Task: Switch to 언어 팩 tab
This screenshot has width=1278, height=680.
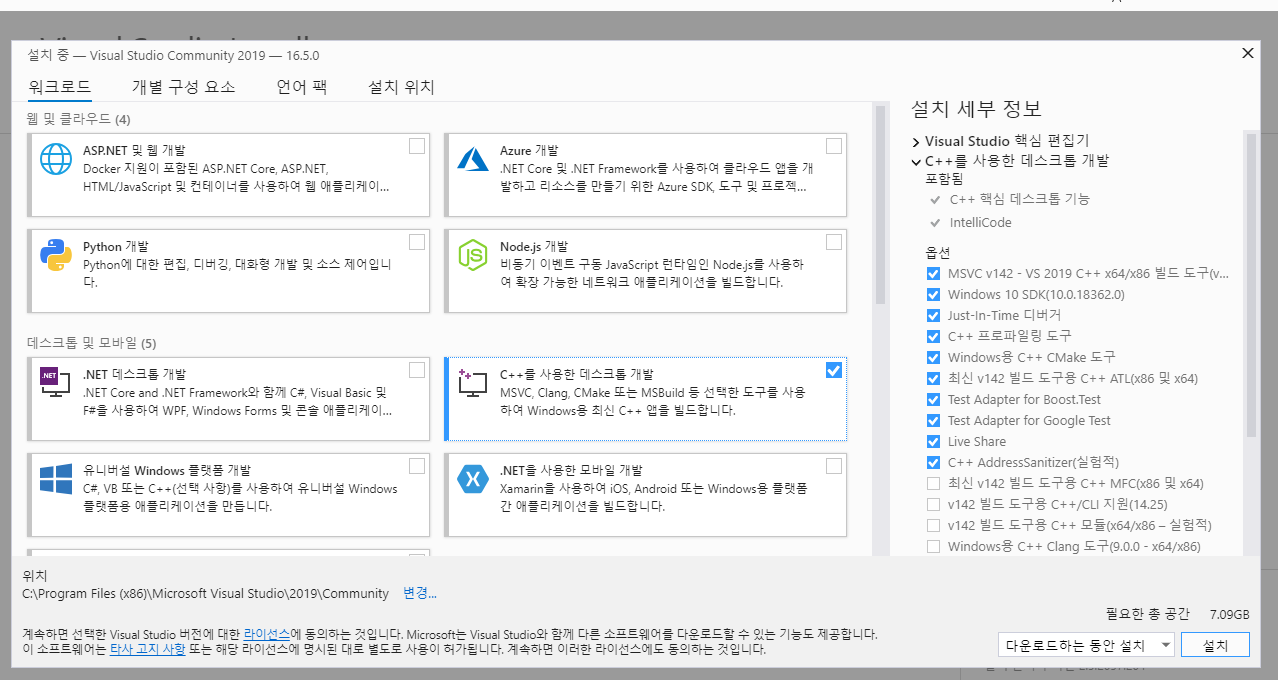Action: 302,87
